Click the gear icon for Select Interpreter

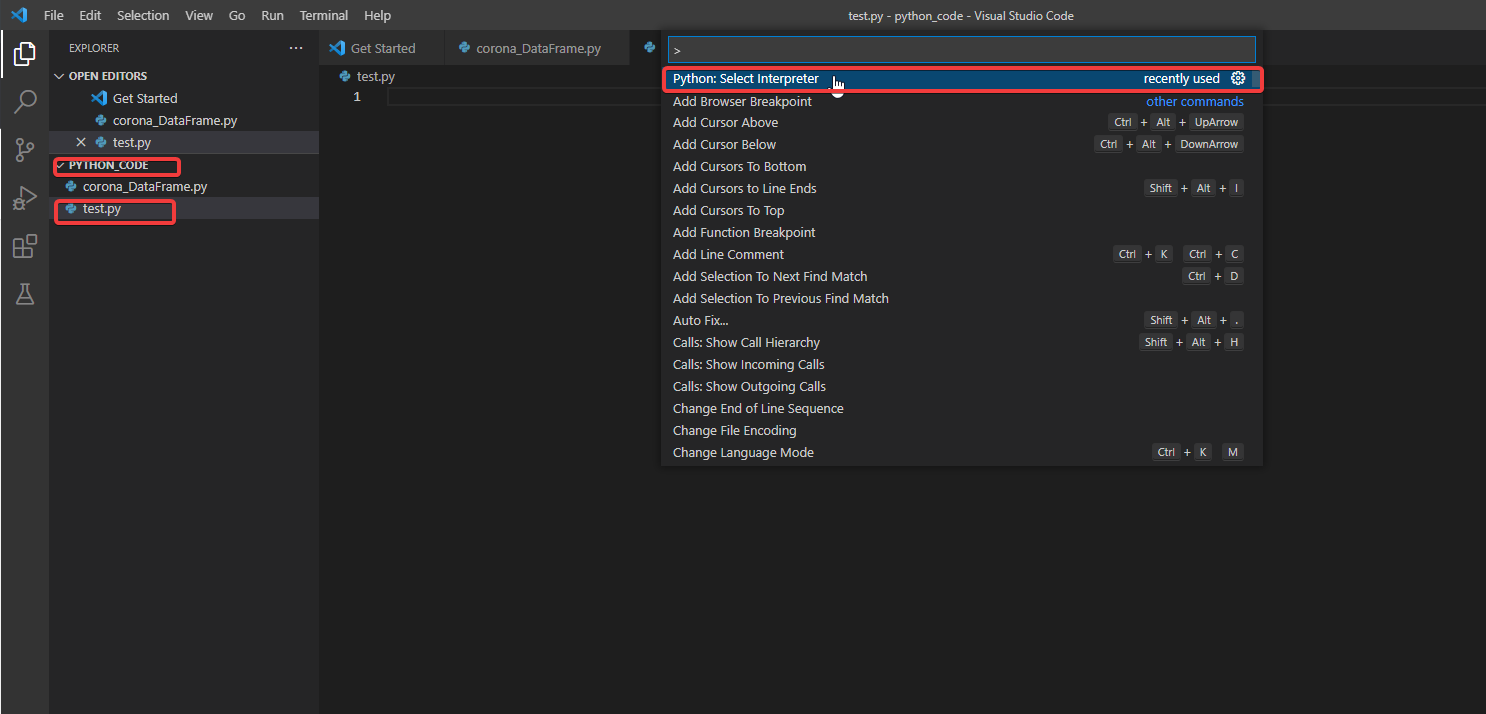click(1238, 79)
